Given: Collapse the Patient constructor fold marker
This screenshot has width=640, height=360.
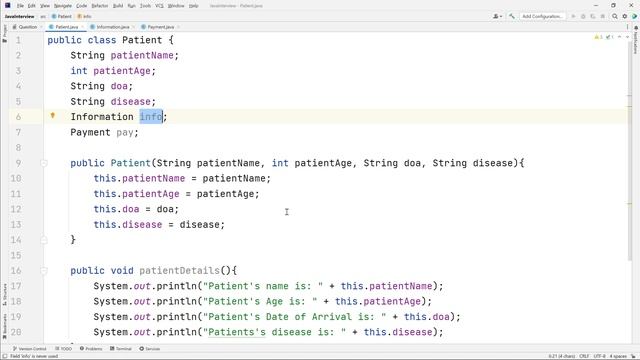Looking at the screenshot, I should click(x=44, y=163).
